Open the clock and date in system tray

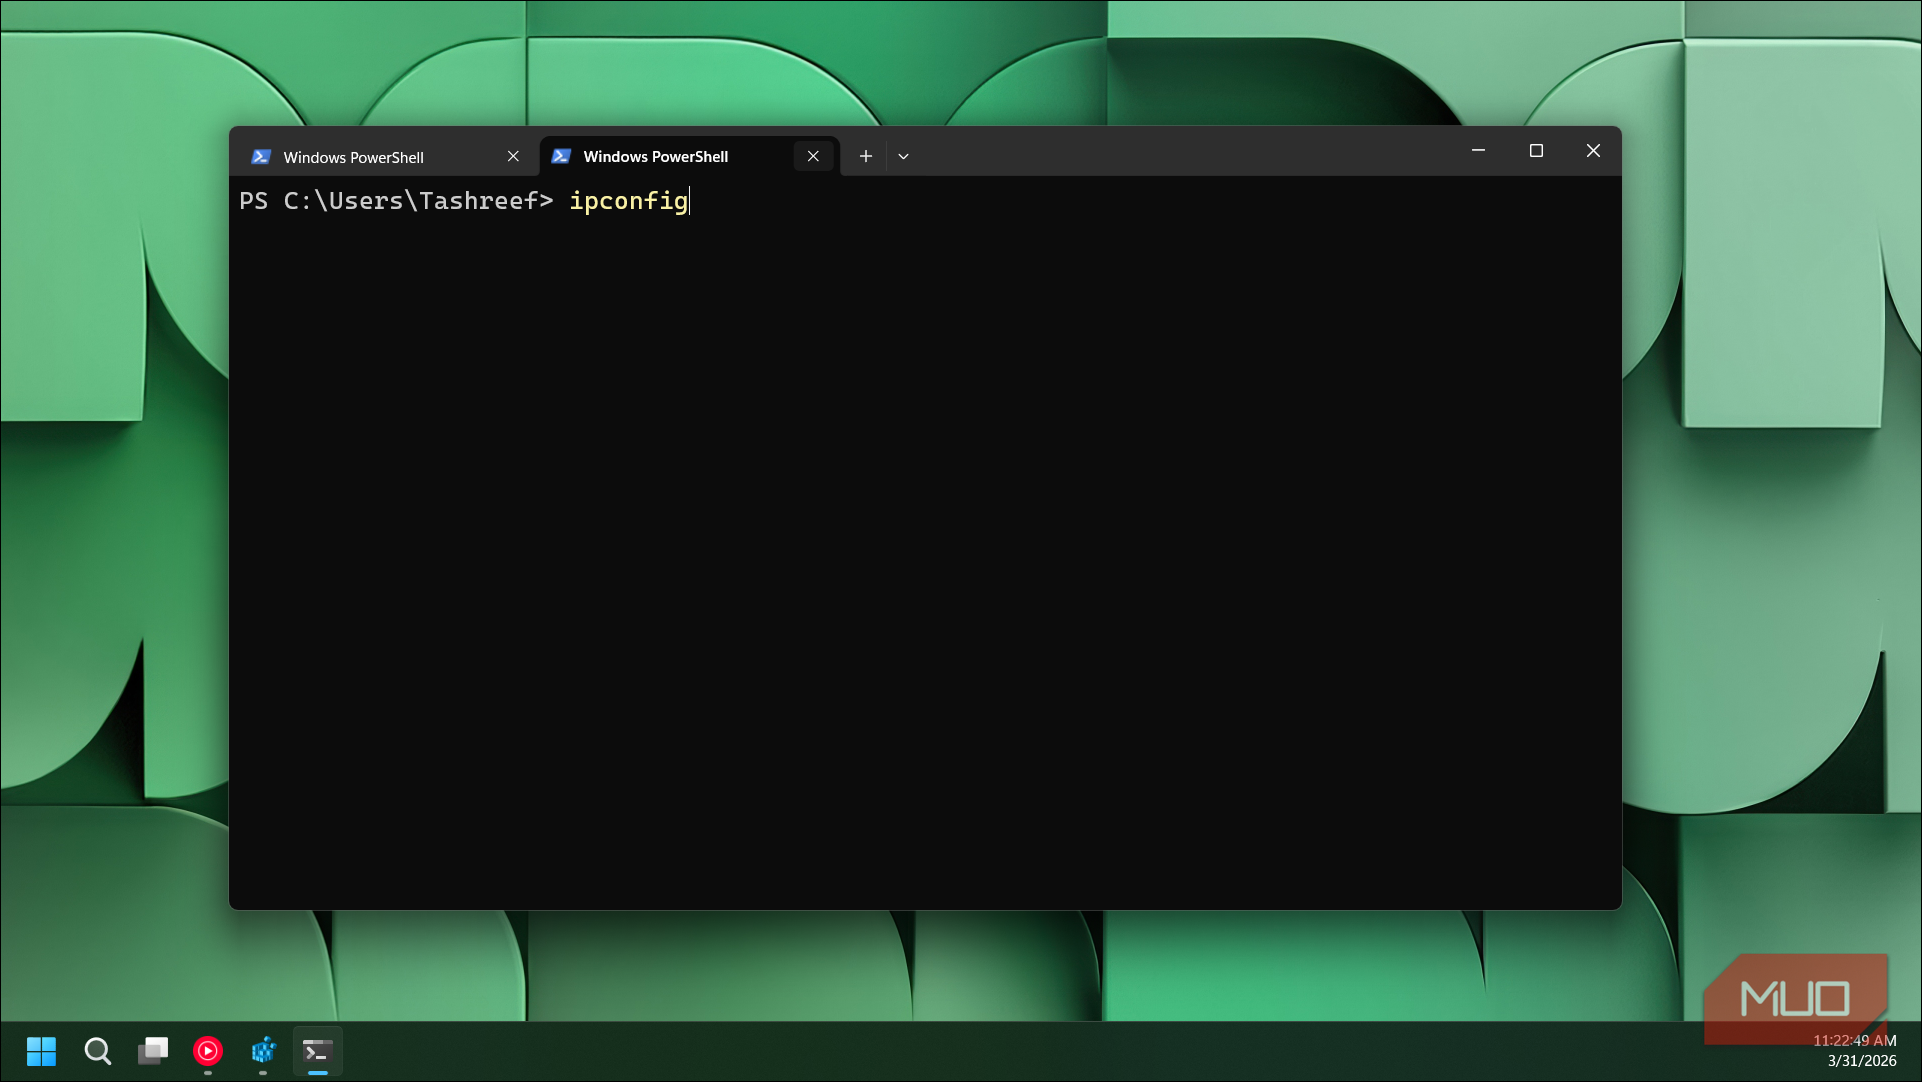1855,1051
